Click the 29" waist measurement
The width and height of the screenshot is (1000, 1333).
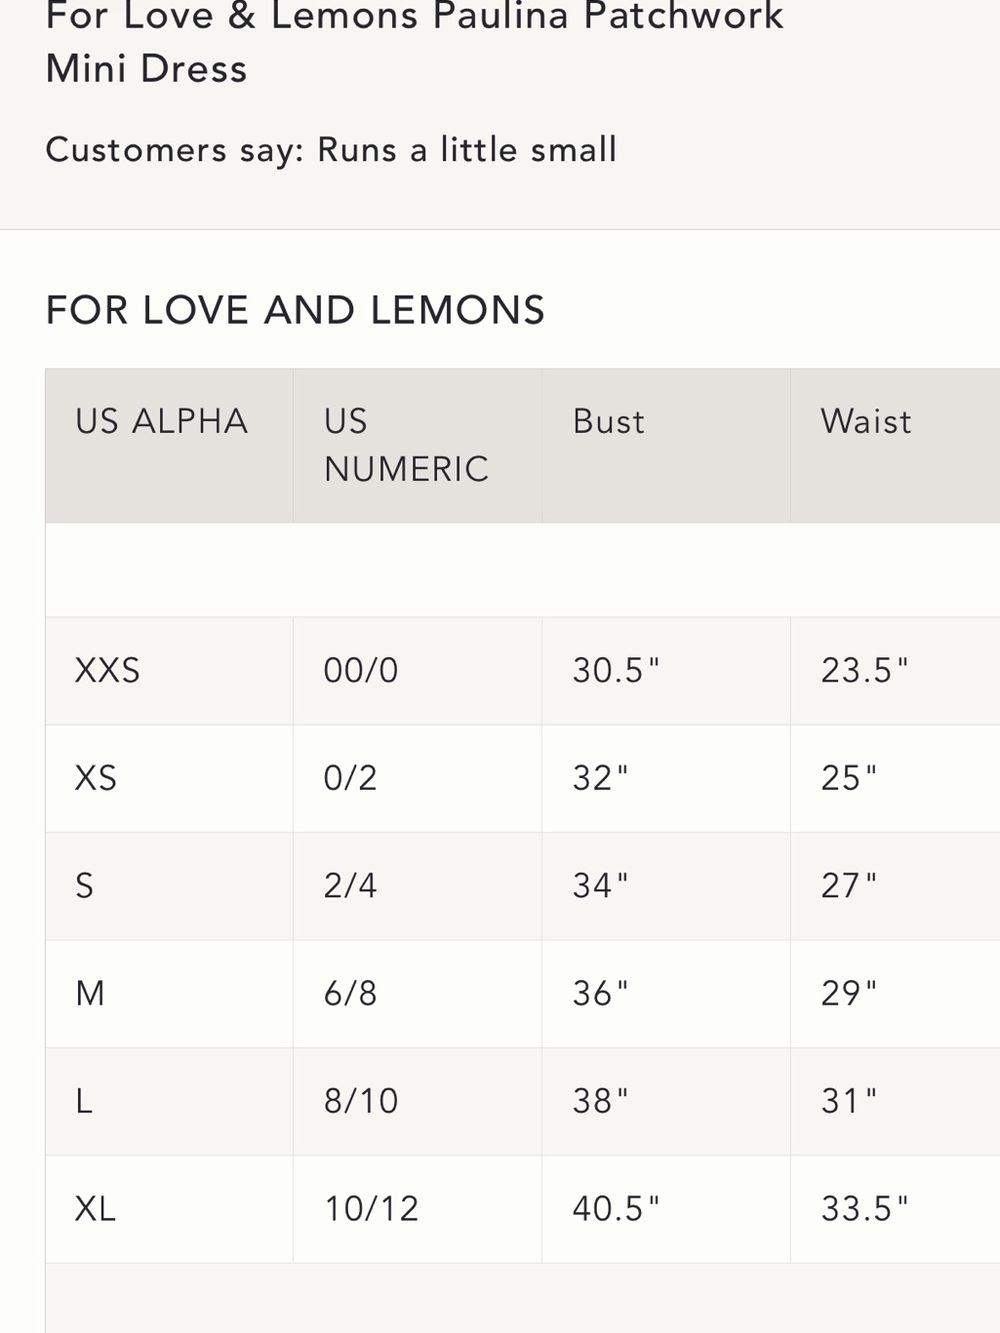click(849, 994)
